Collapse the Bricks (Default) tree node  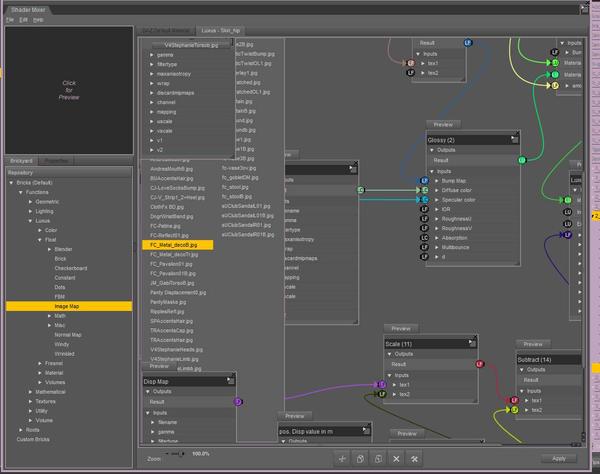[11, 183]
